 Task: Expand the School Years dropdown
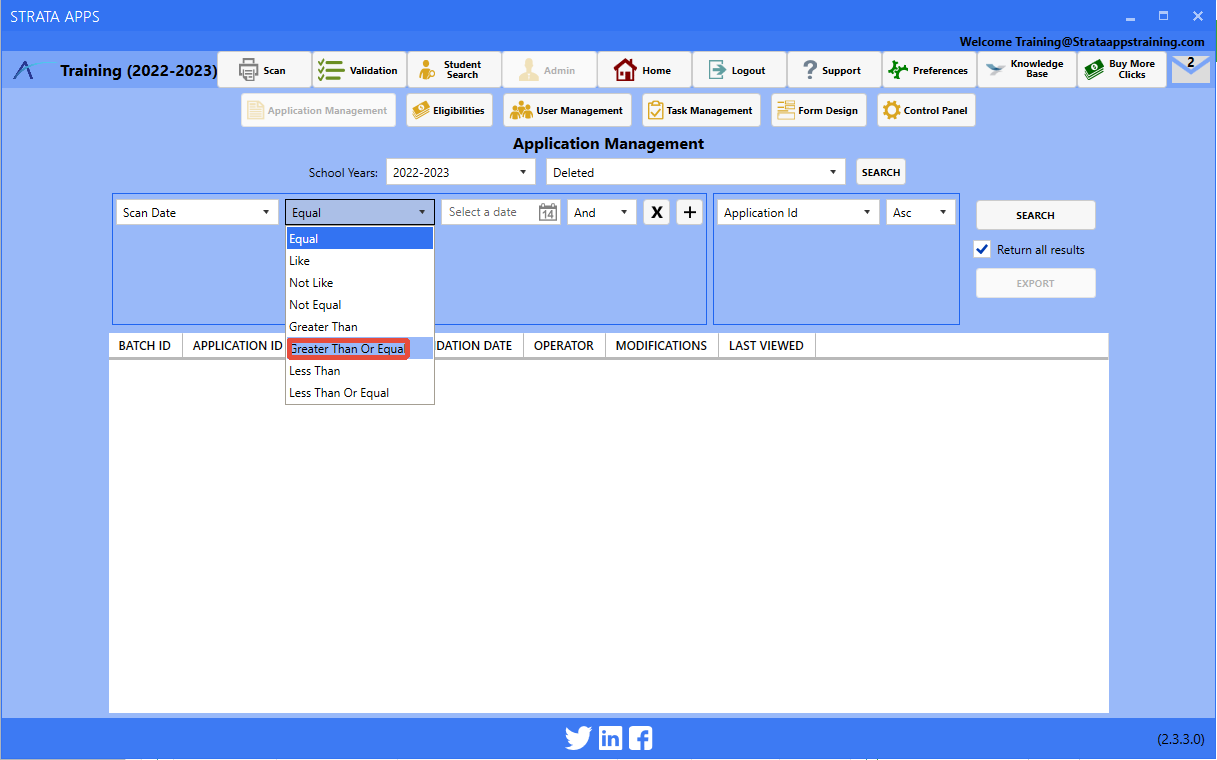[x=461, y=172]
